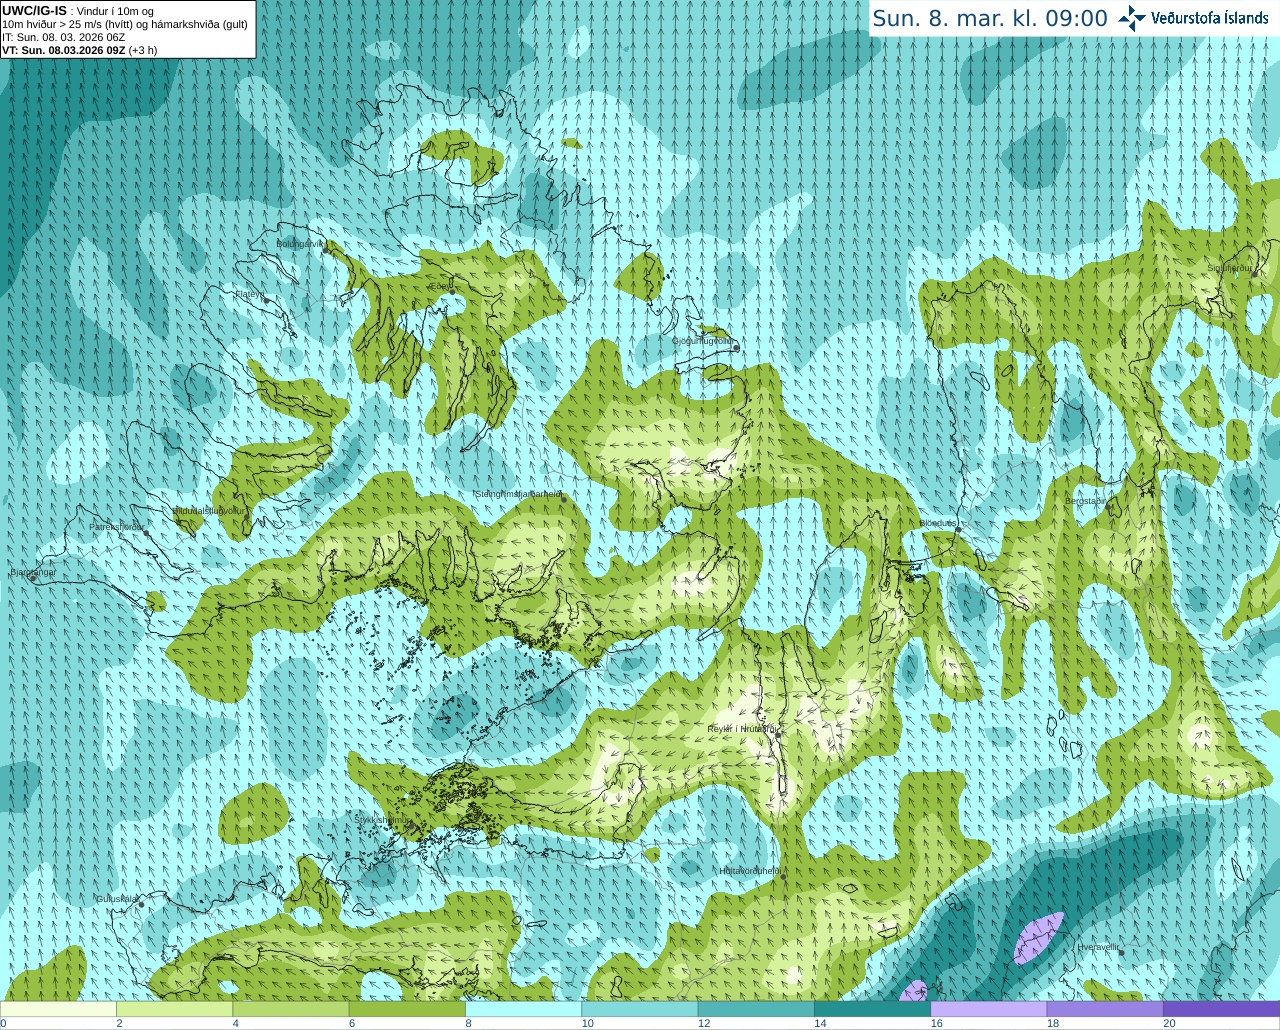
Task: Click the Bjargtangar station label
Action: click(x=32, y=572)
